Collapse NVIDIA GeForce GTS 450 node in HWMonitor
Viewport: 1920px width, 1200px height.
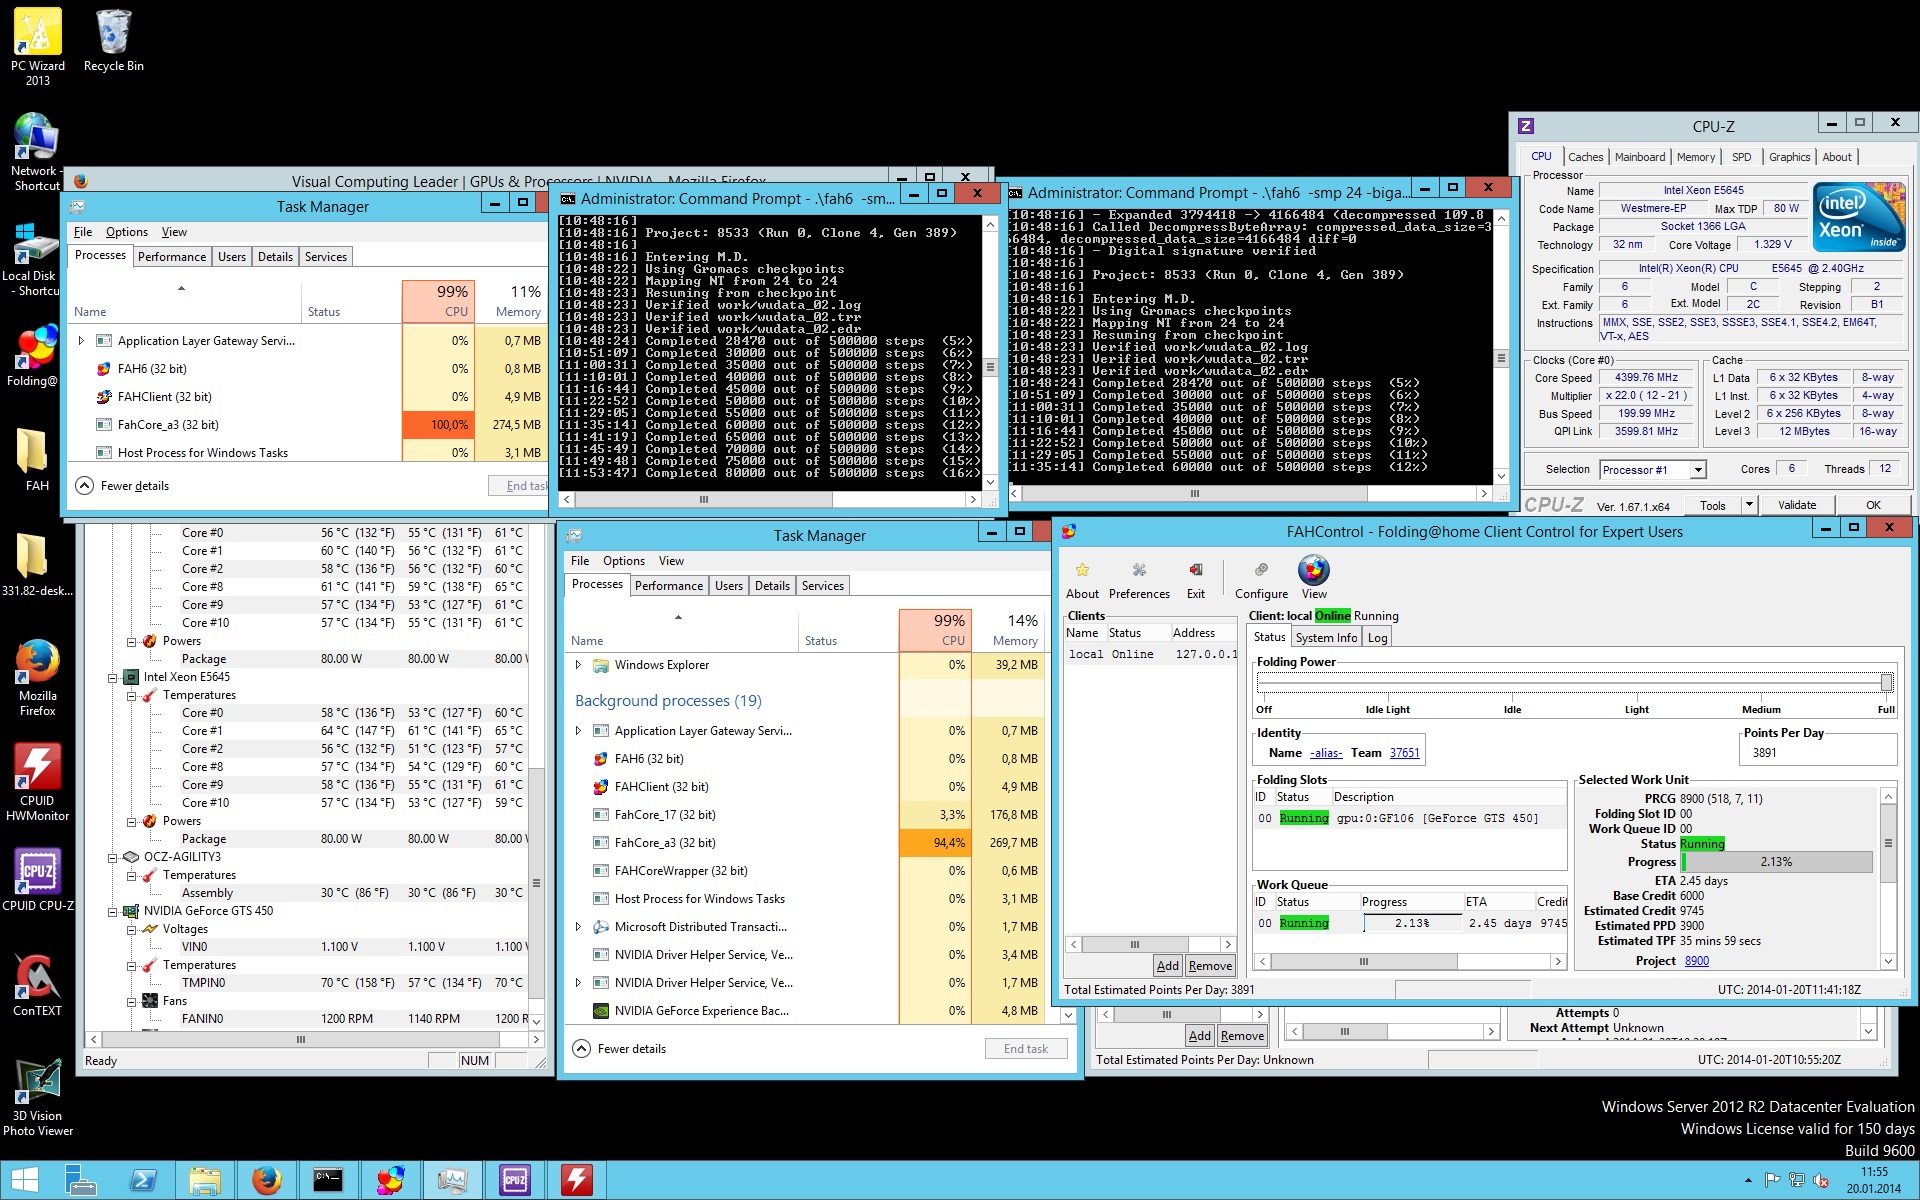[x=112, y=911]
